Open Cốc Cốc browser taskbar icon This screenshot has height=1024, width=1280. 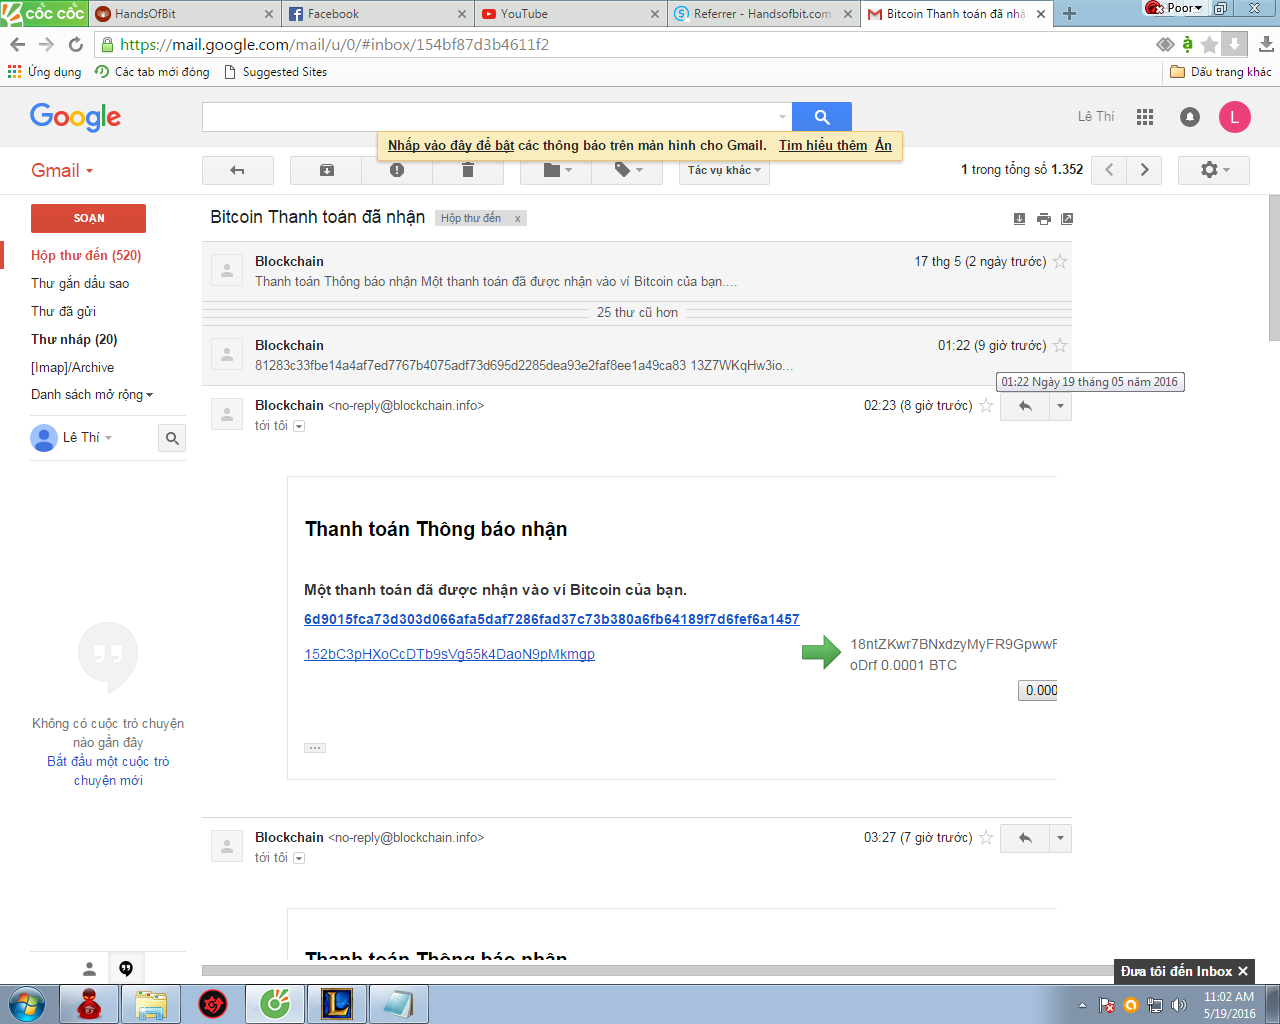[275, 1004]
